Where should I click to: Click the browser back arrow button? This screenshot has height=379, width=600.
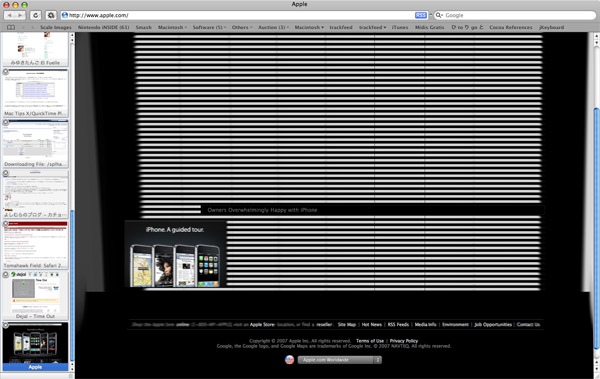[x=9, y=15]
